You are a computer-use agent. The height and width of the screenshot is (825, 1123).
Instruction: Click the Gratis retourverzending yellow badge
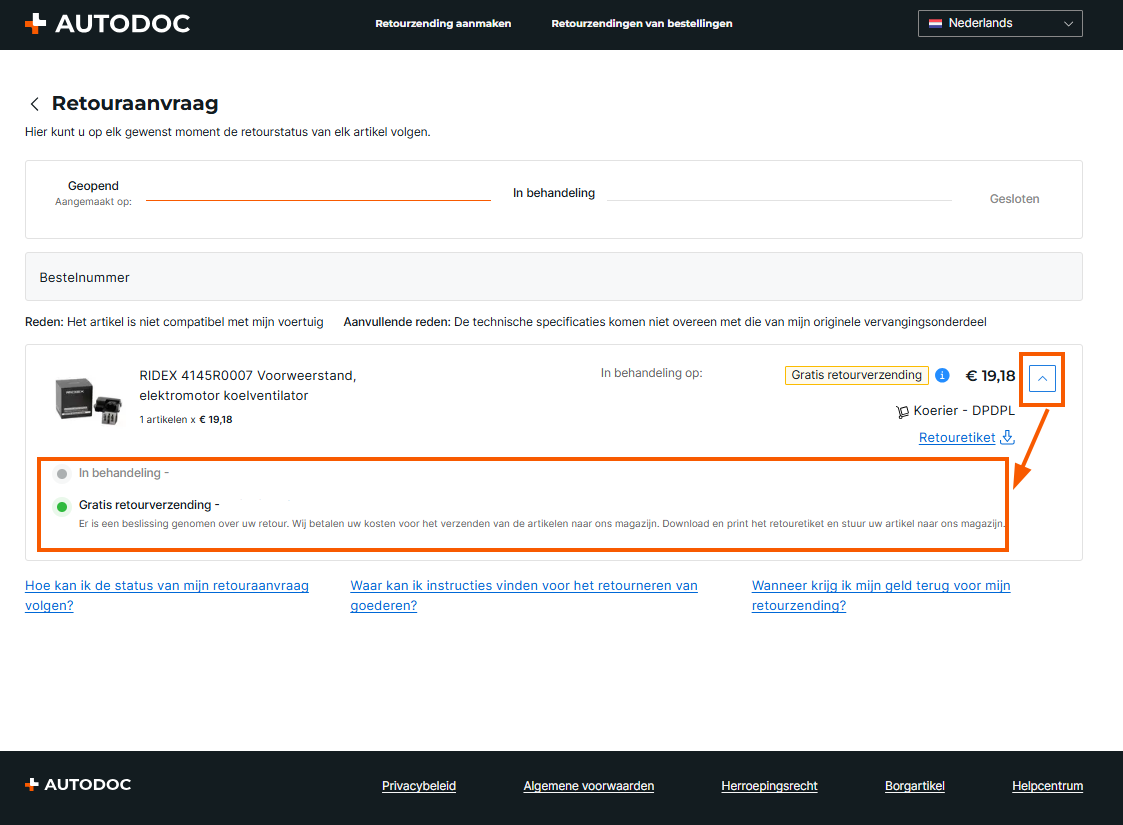pos(857,375)
